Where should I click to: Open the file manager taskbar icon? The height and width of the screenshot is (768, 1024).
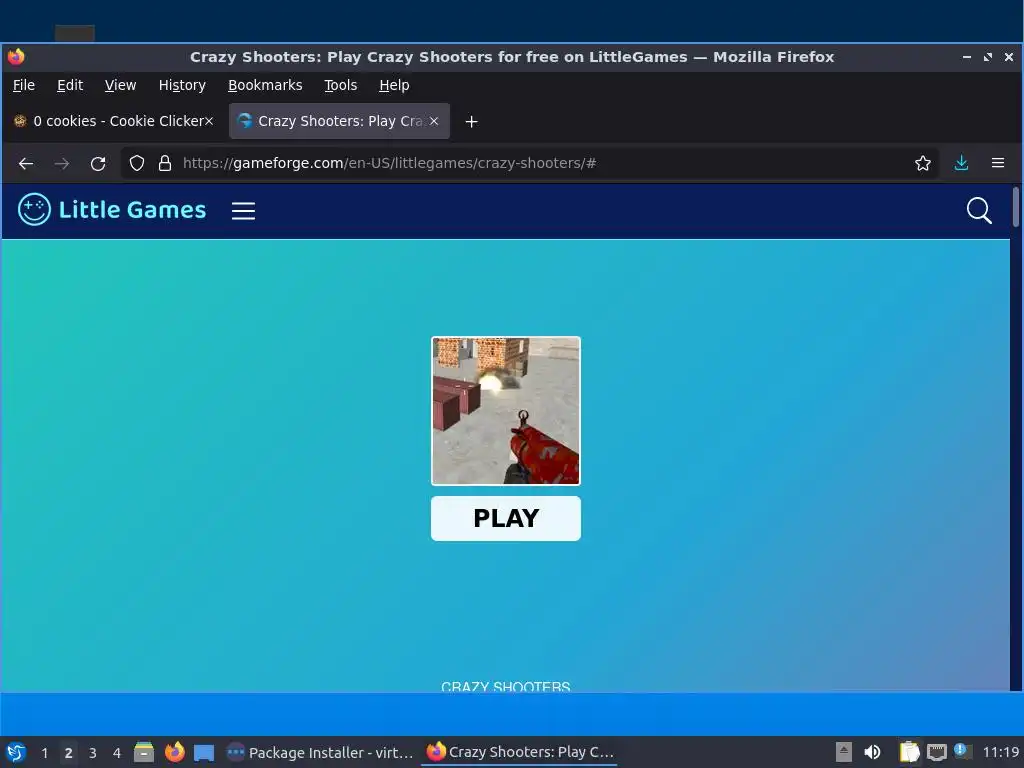pyautogui.click(x=144, y=752)
